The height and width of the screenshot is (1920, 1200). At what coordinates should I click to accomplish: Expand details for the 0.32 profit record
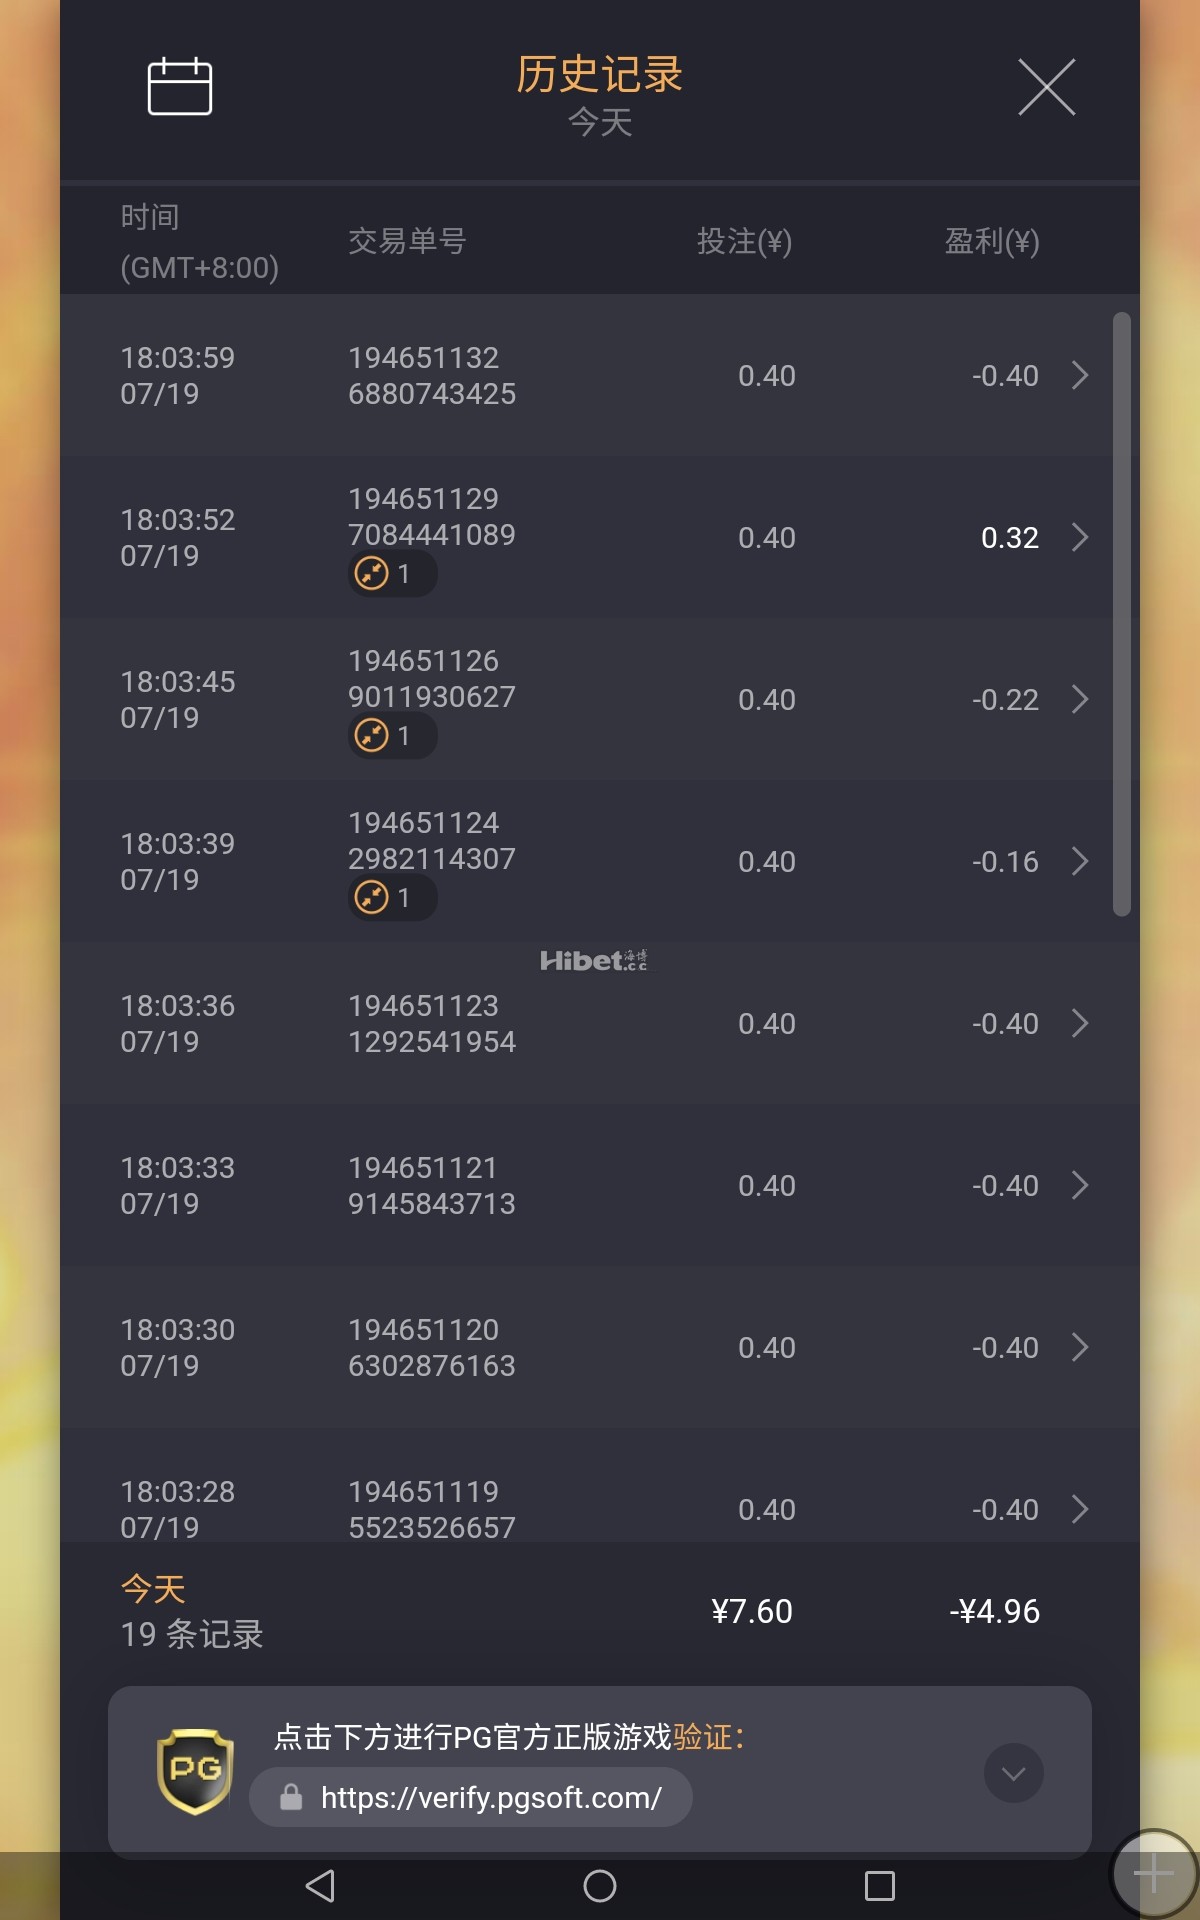1080,537
